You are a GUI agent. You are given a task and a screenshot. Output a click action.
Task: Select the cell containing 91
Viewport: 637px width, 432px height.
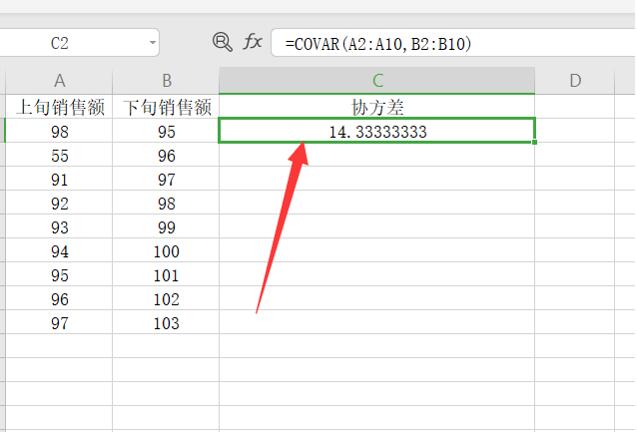[x=60, y=180]
